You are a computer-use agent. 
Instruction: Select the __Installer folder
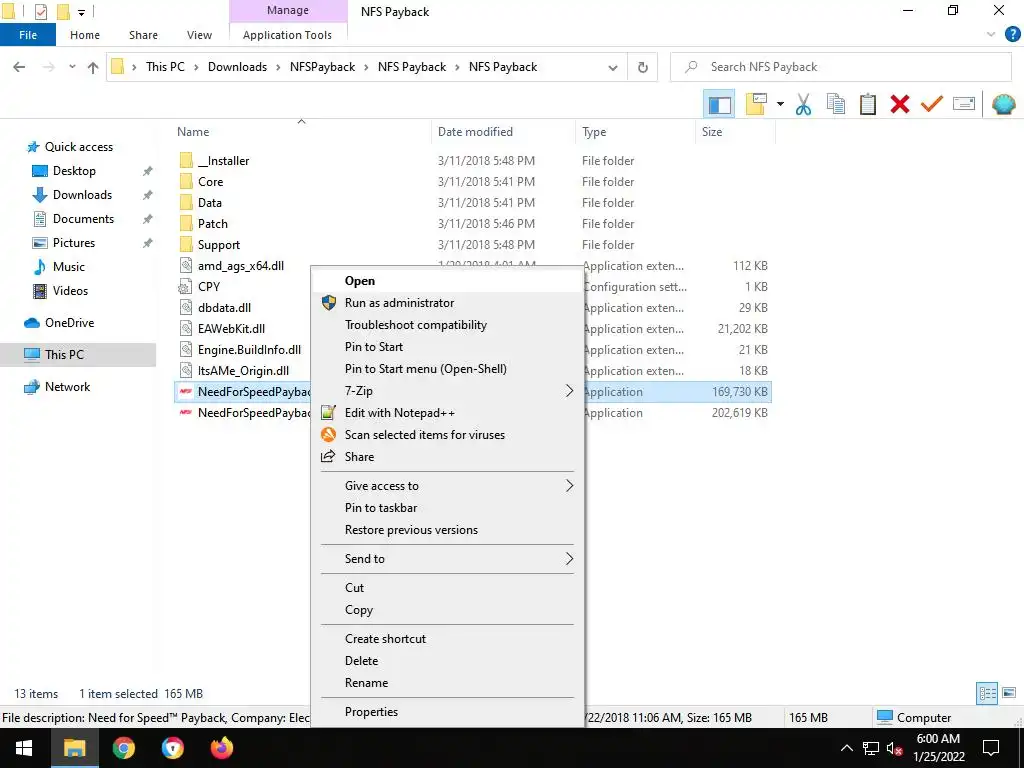(223, 161)
